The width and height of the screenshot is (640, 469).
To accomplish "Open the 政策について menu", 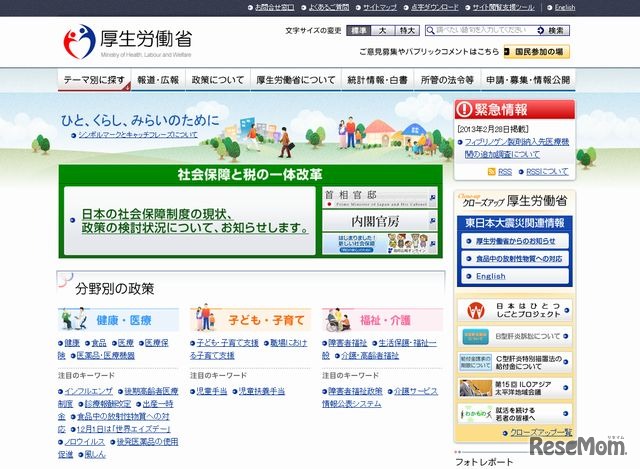I will pos(218,80).
